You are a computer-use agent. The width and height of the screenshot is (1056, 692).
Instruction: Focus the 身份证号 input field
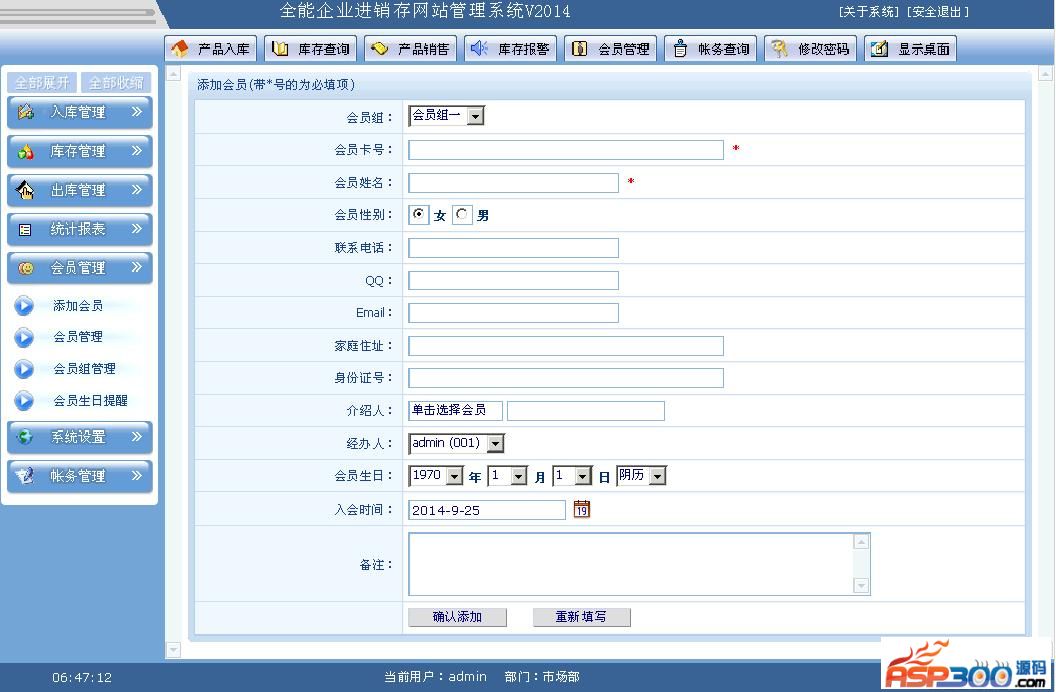click(x=566, y=378)
